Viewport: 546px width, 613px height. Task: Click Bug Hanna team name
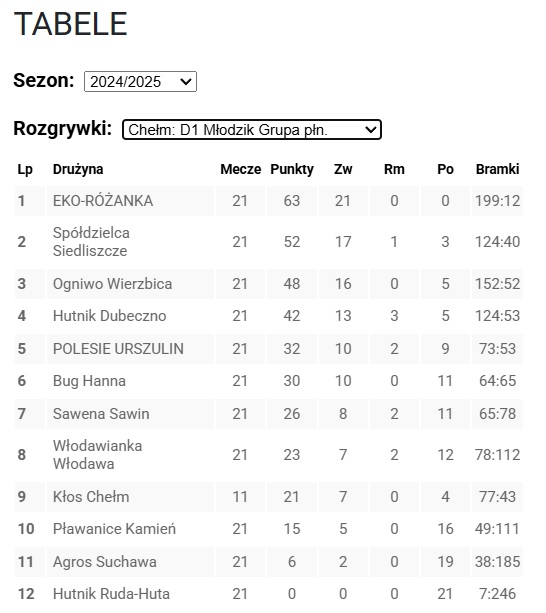89,381
